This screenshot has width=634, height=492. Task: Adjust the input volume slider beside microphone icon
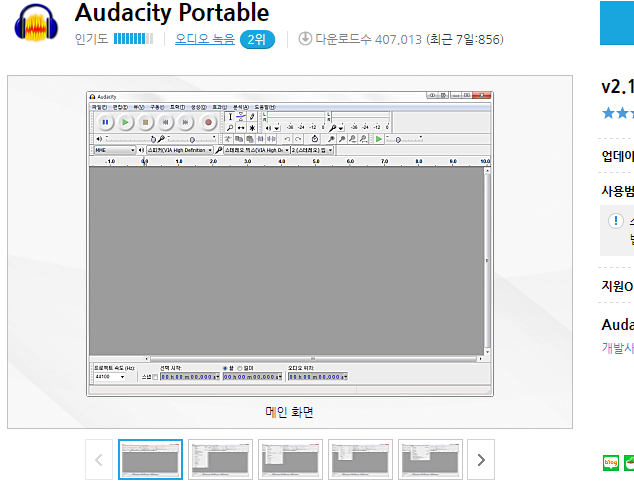pos(191,139)
